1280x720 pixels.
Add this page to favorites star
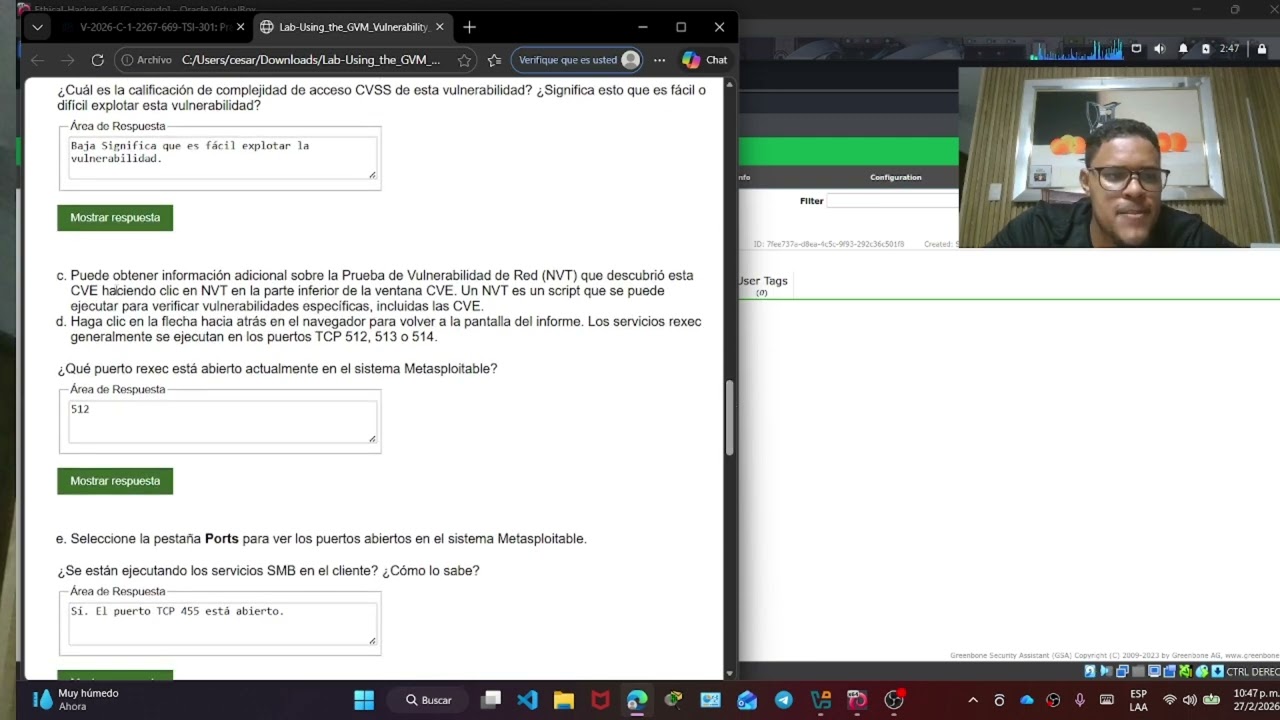(464, 60)
